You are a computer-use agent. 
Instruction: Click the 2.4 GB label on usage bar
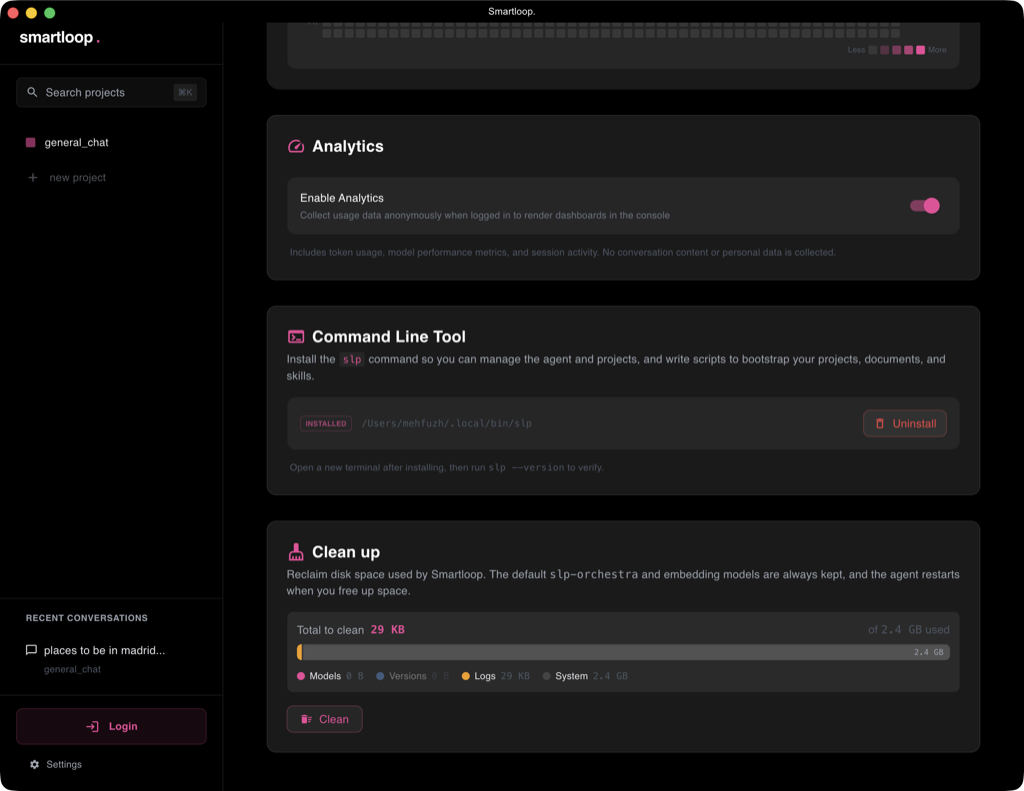coord(929,652)
